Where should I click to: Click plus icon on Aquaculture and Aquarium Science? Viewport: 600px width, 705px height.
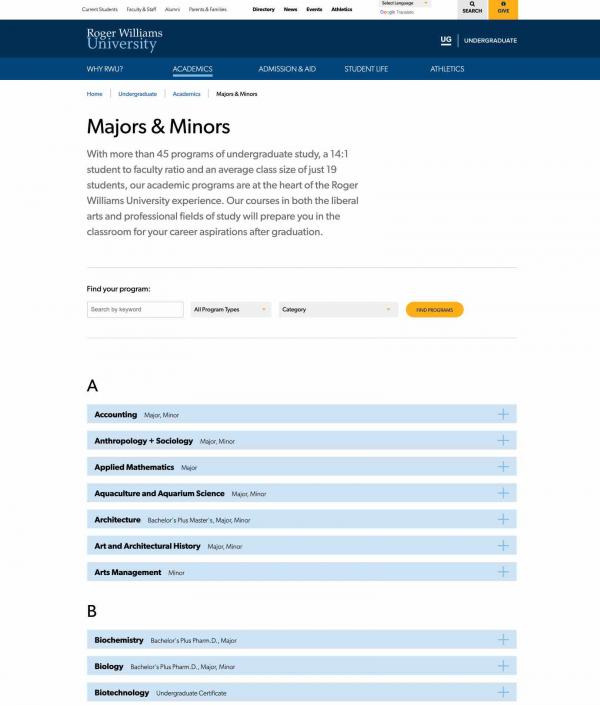coord(503,493)
